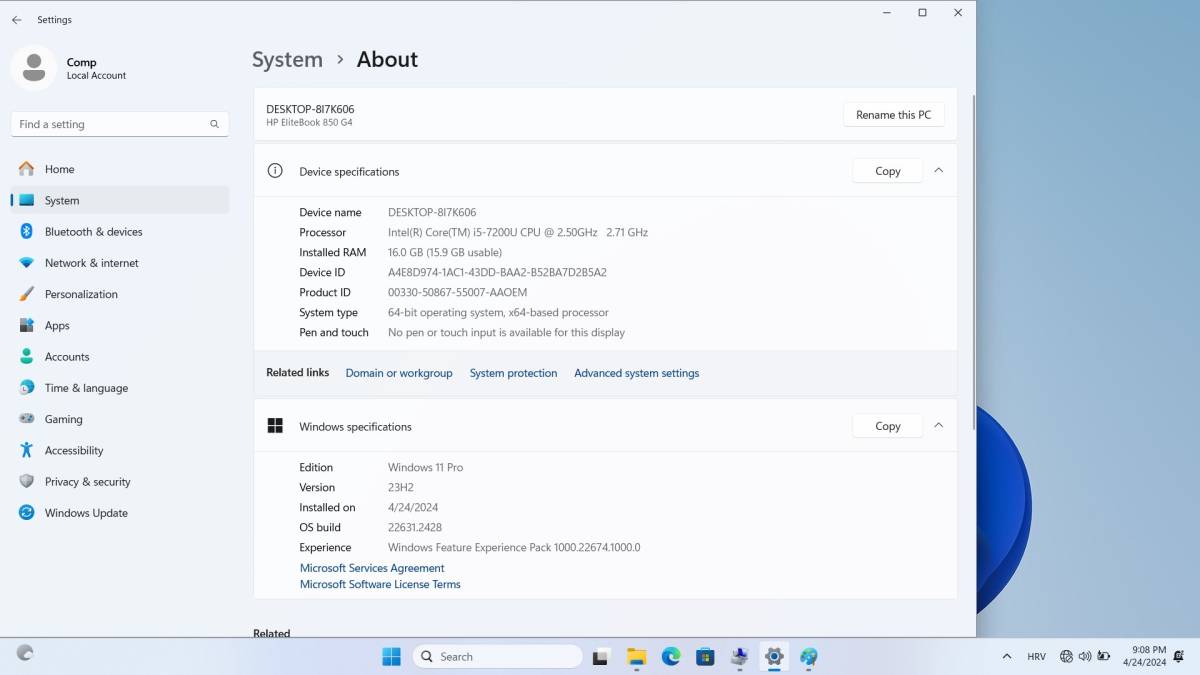Image resolution: width=1200 pixels, height=675 pixels.
Task: Click the Comp user account avatar
Action: tap(33, 68)
